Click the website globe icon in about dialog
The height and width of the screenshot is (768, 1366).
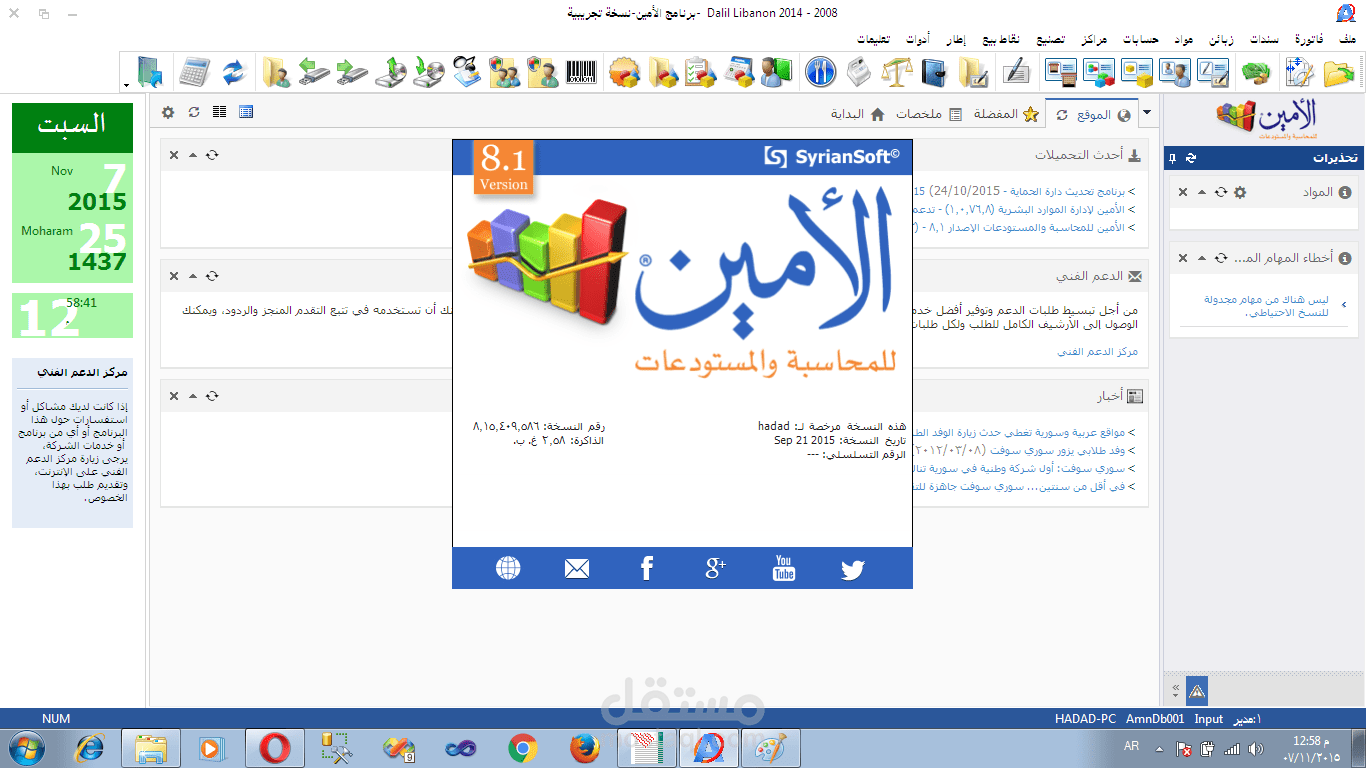508,568
